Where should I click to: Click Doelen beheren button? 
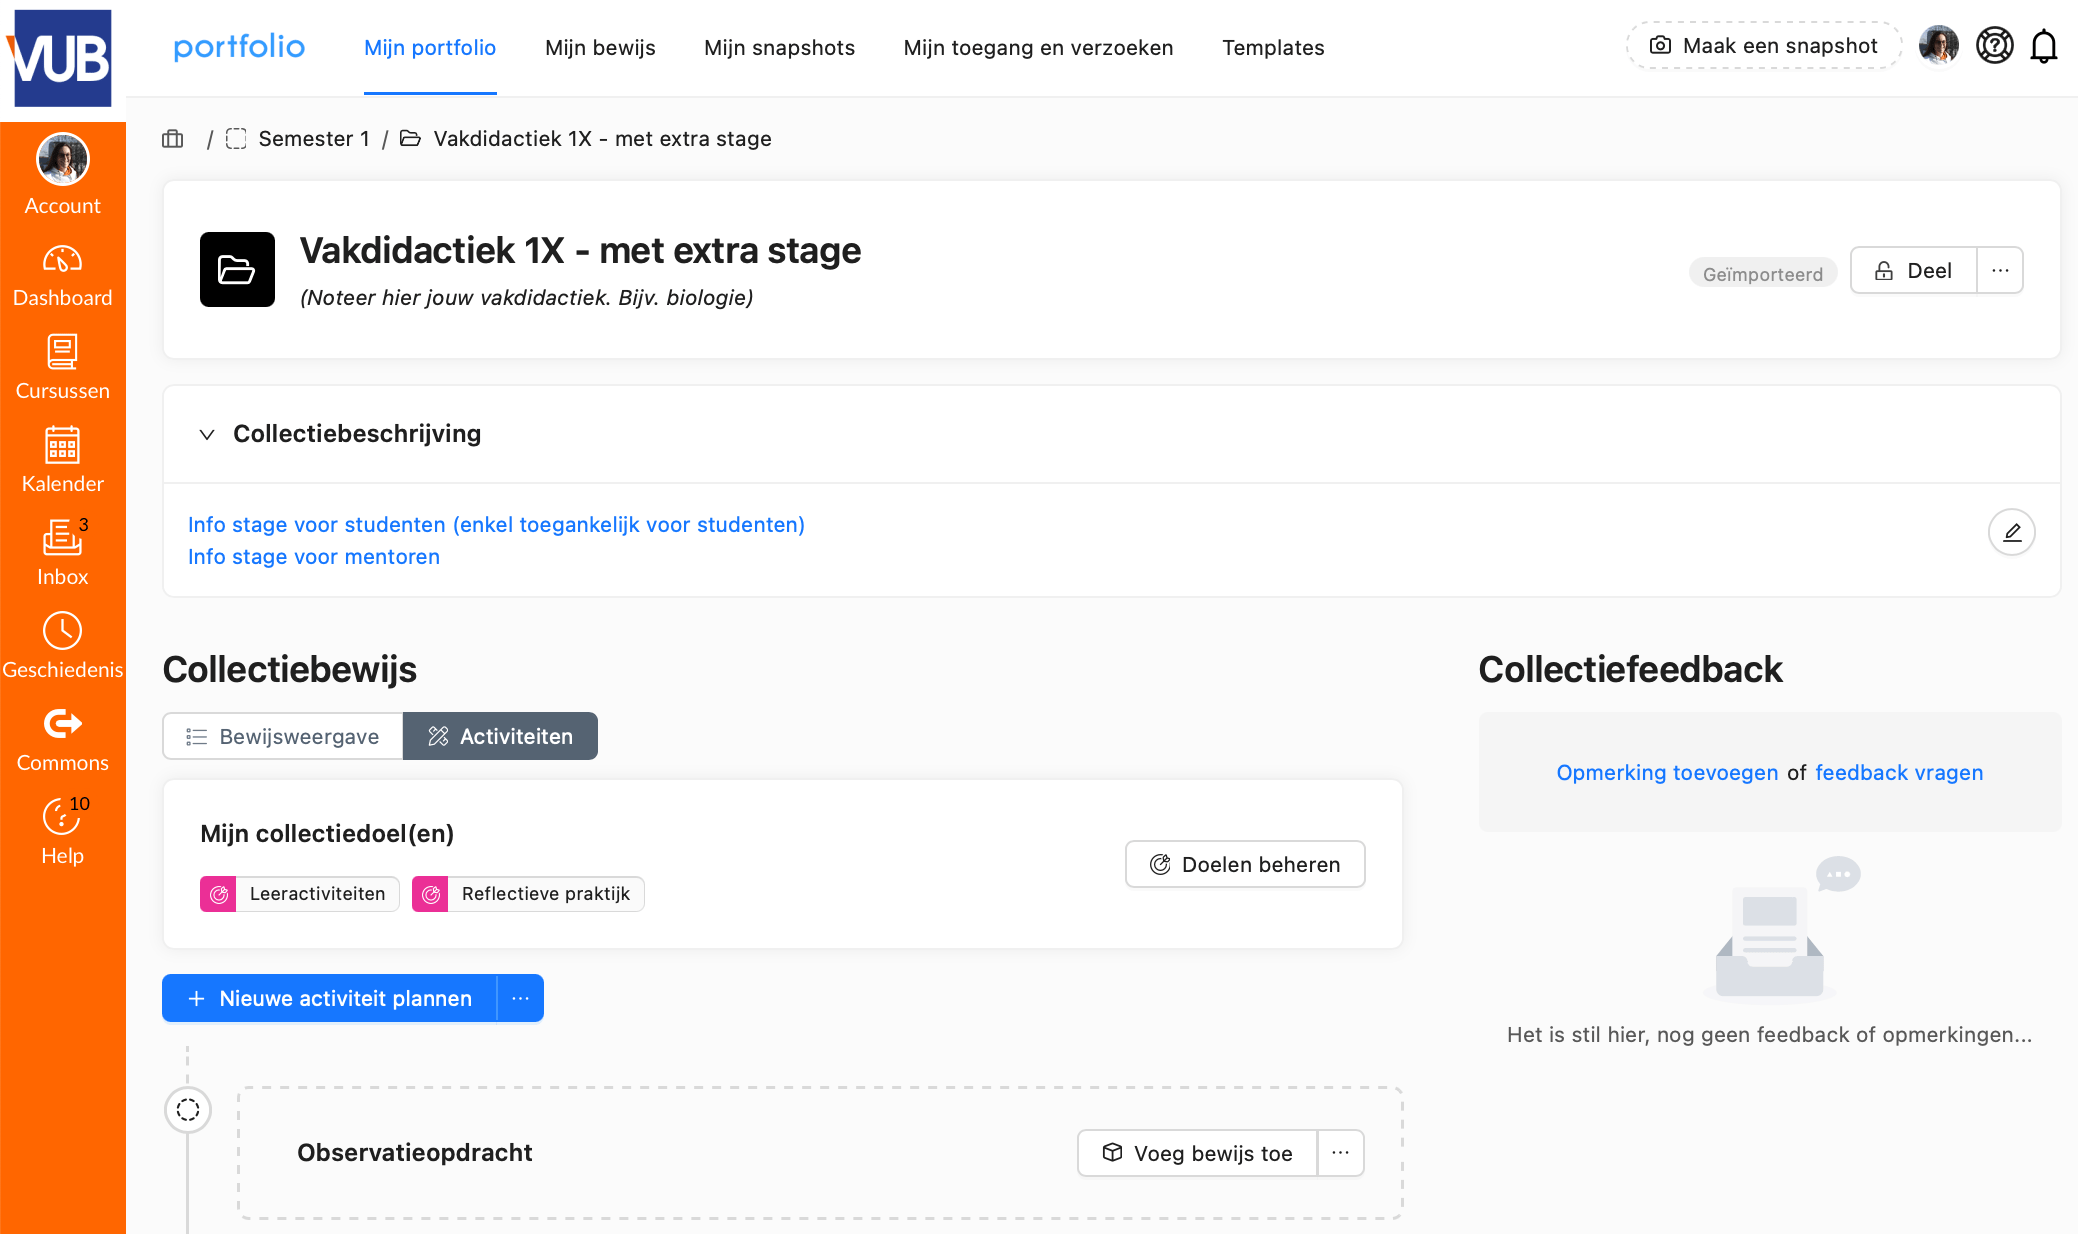pyautogui.click(x=1245, y=864)
